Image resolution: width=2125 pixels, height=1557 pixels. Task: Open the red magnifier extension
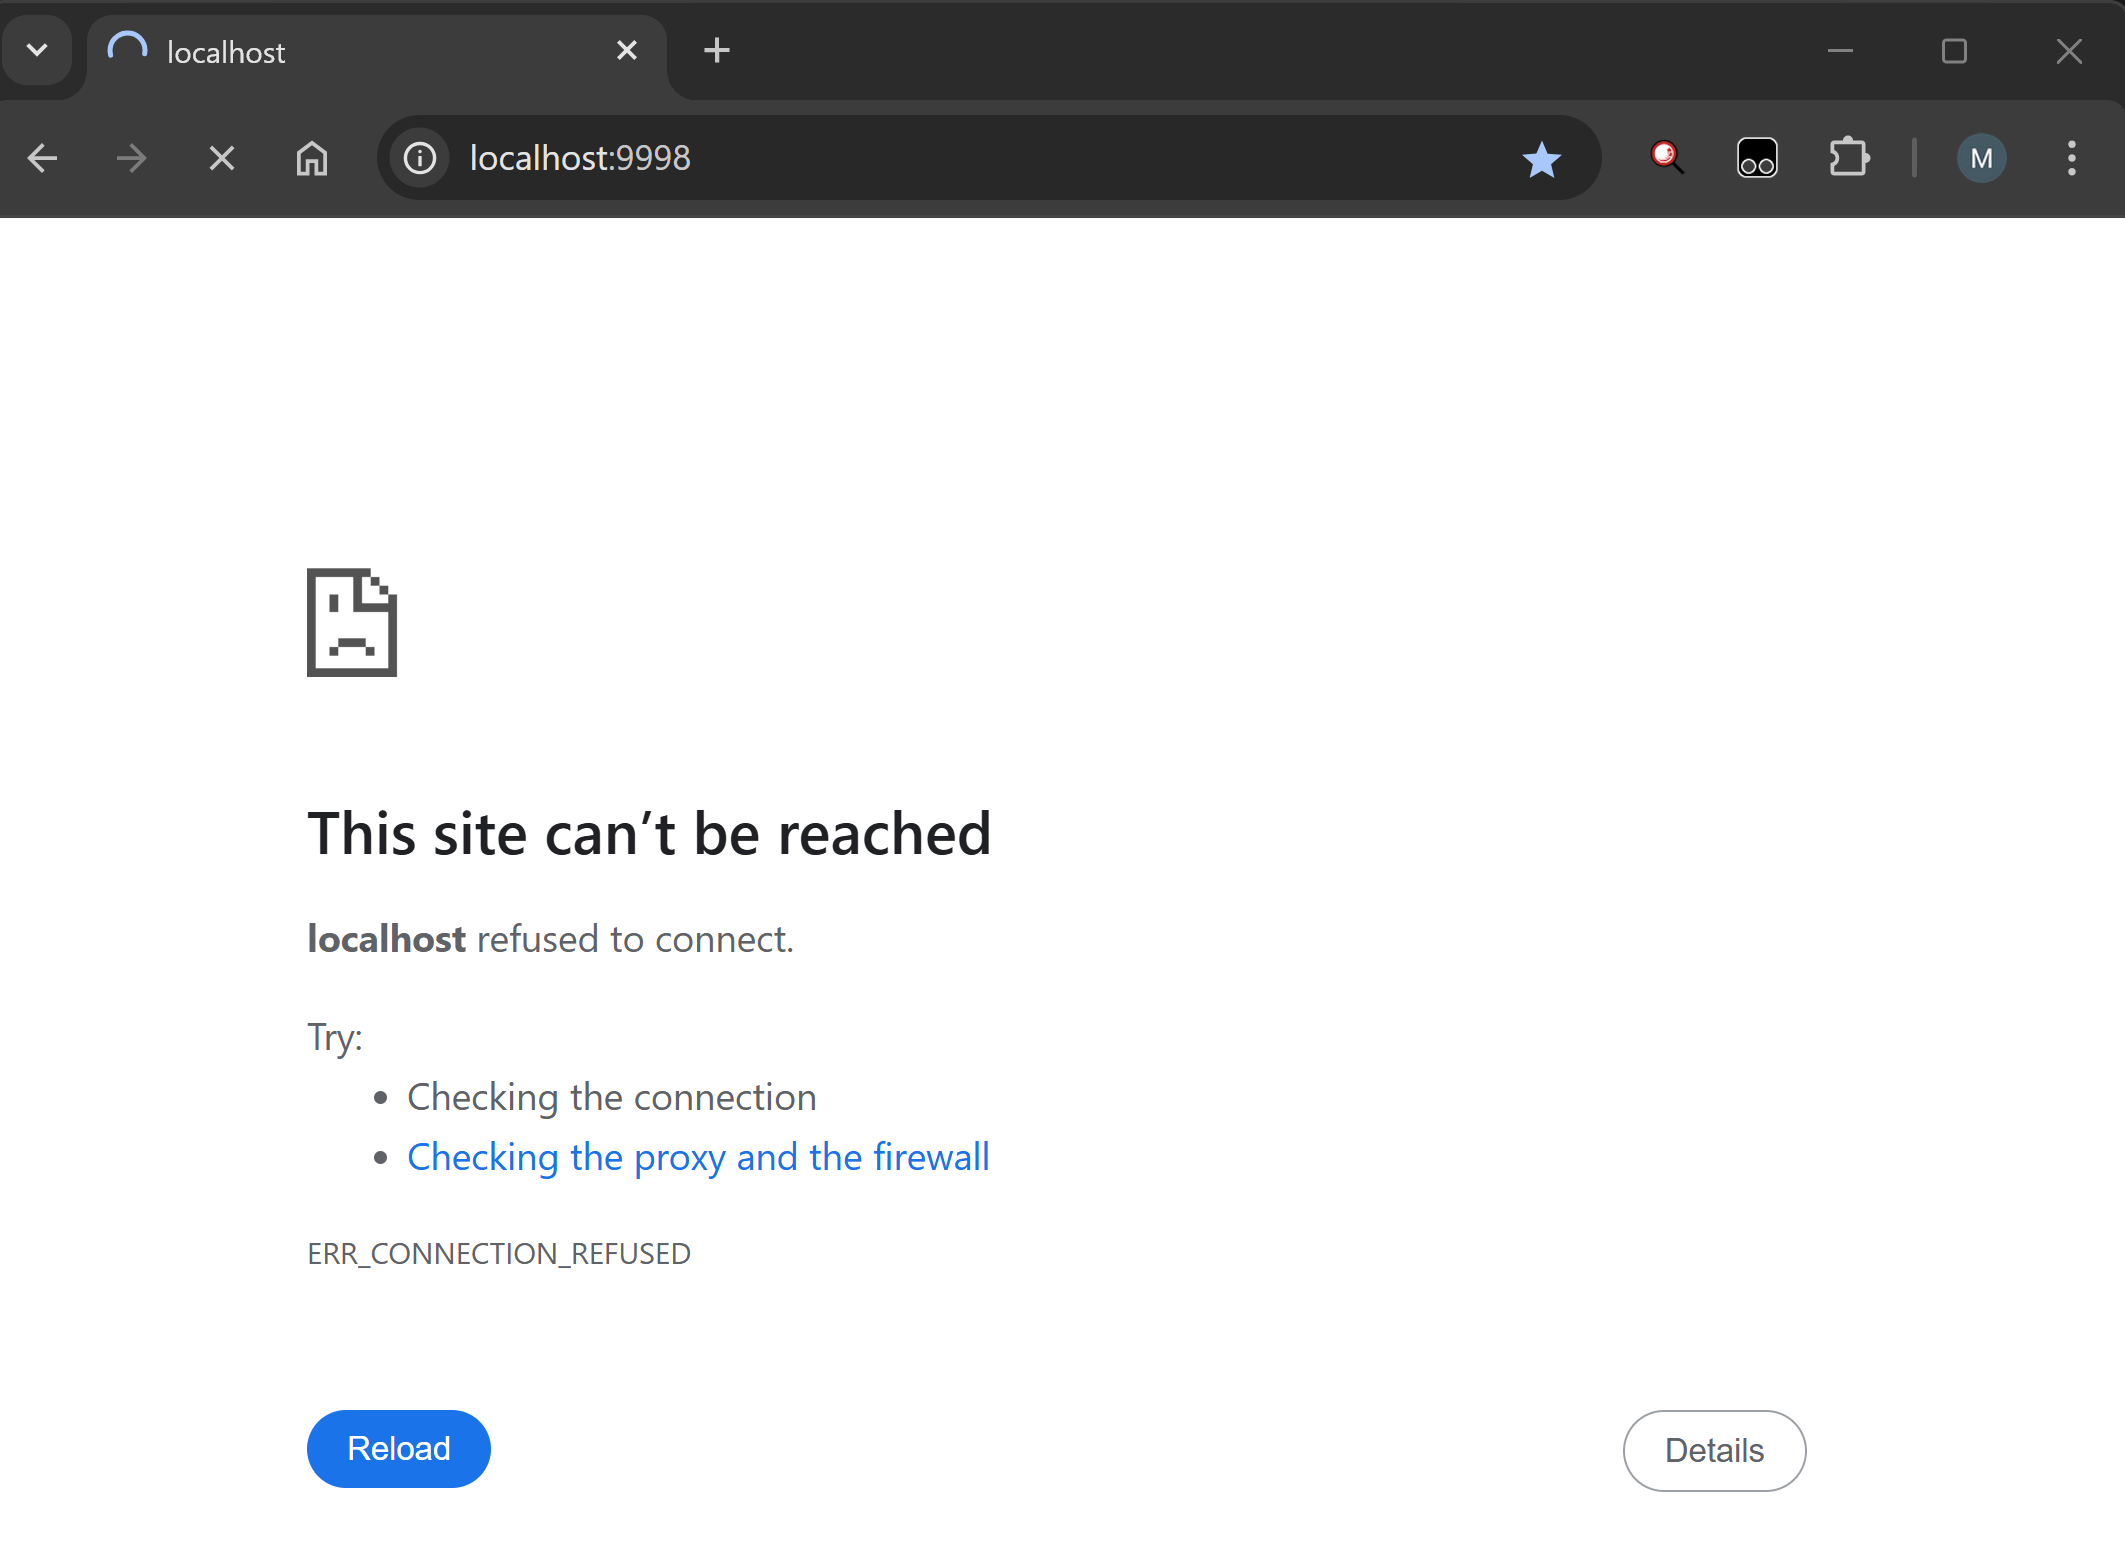click(1666, 157)
